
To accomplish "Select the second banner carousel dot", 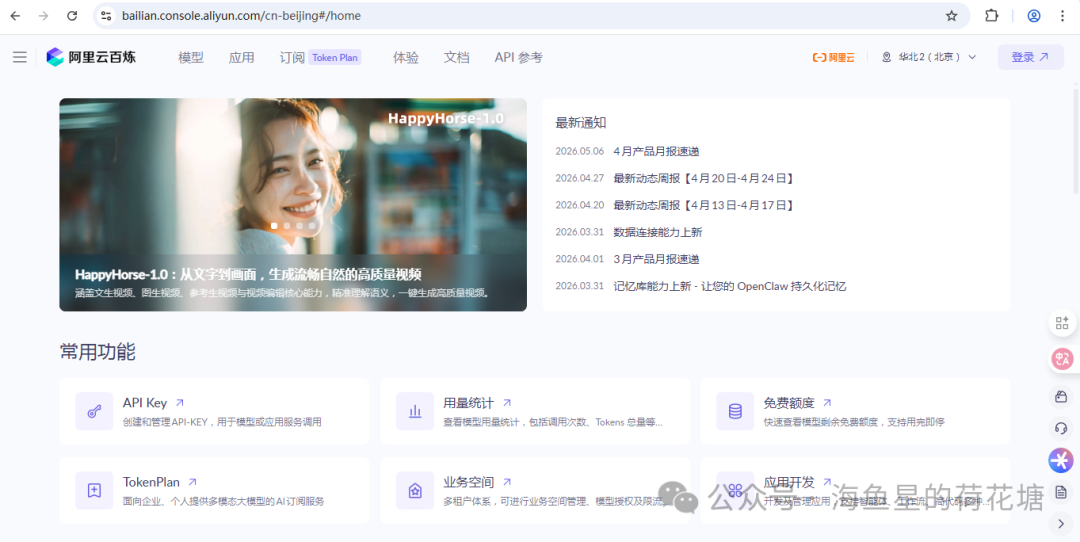I will coord(287,225).
